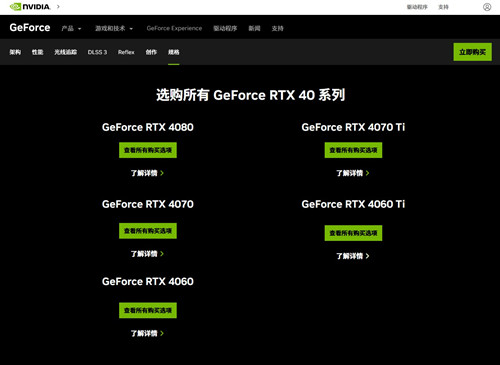Open the user account profile icon
Image resolution: width=500 pixels, height=365 pixels.
[487, 7]
